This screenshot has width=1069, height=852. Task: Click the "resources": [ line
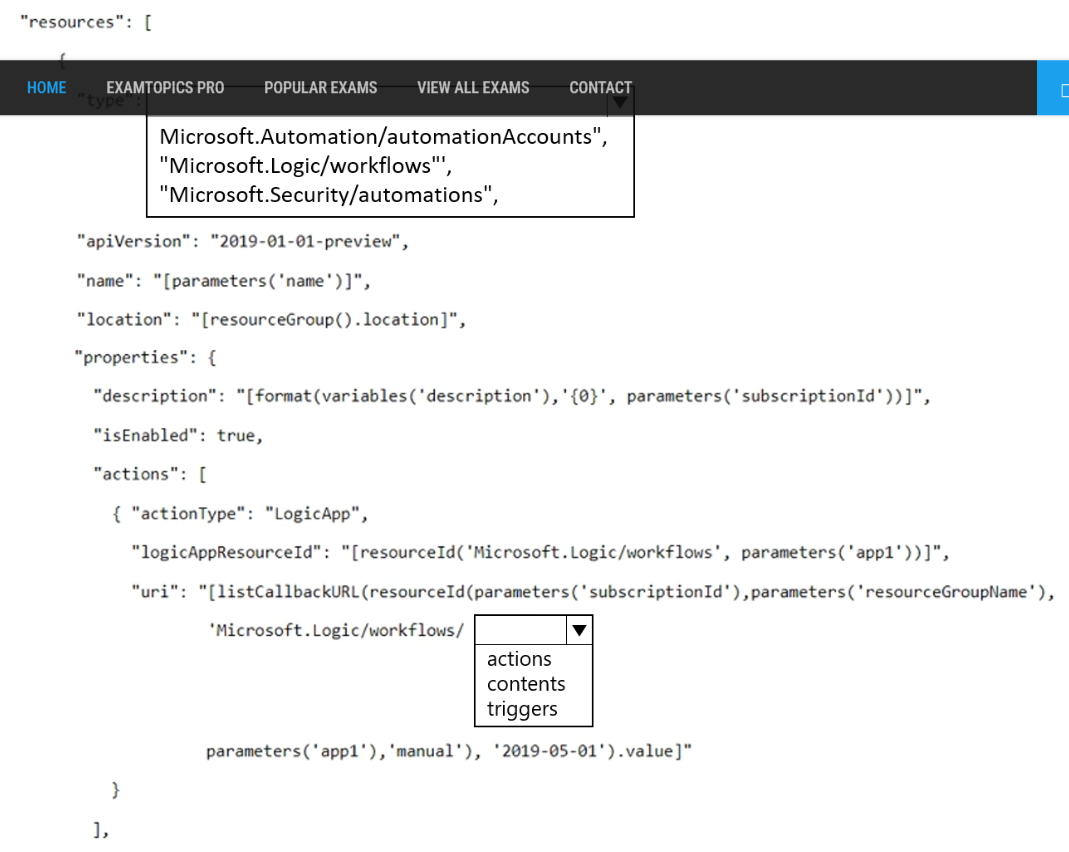[86, 22]
